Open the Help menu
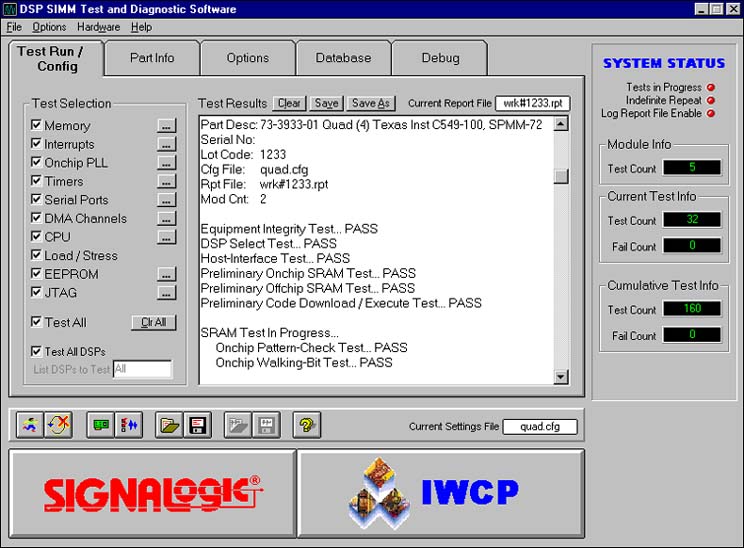 (x=141, y=27)
